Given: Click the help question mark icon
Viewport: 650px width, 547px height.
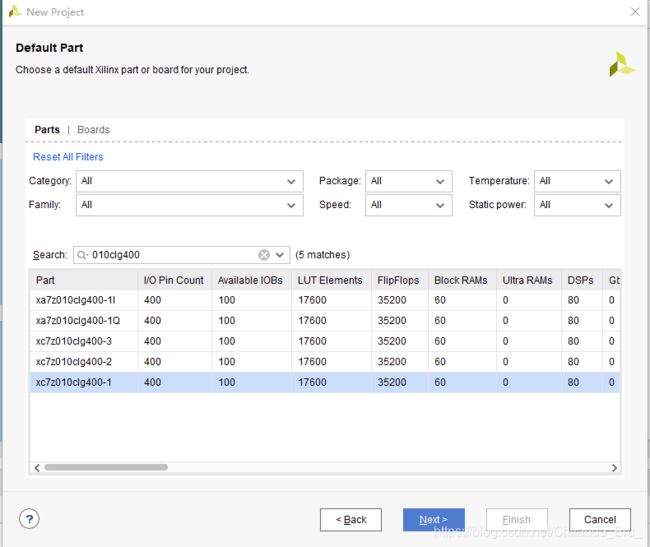Looking at the screenshot, I should click(x=29, y=519).
